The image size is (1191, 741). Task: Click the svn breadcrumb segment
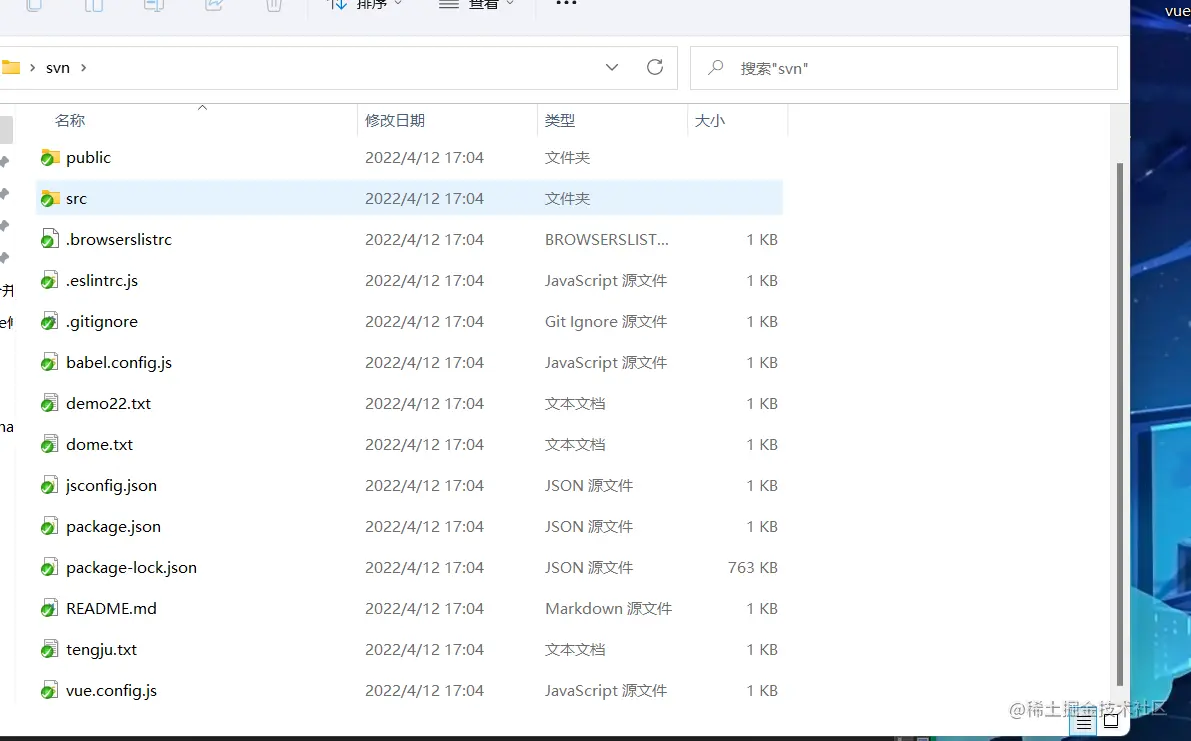click(x=58, y=68)
